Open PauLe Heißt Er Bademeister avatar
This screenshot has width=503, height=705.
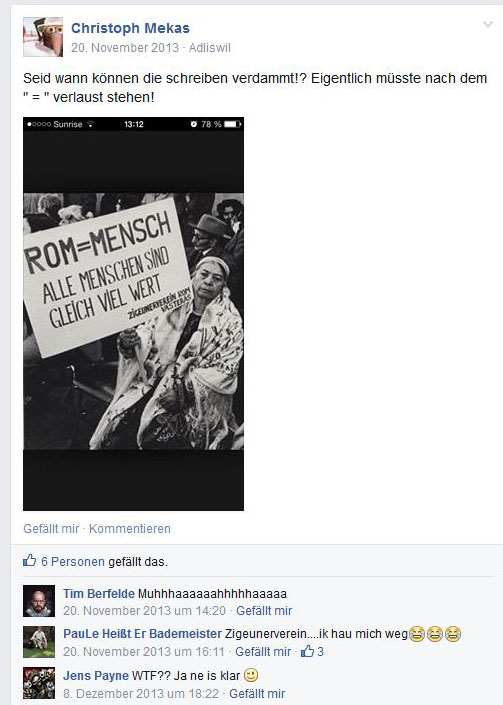coord(39,642)
